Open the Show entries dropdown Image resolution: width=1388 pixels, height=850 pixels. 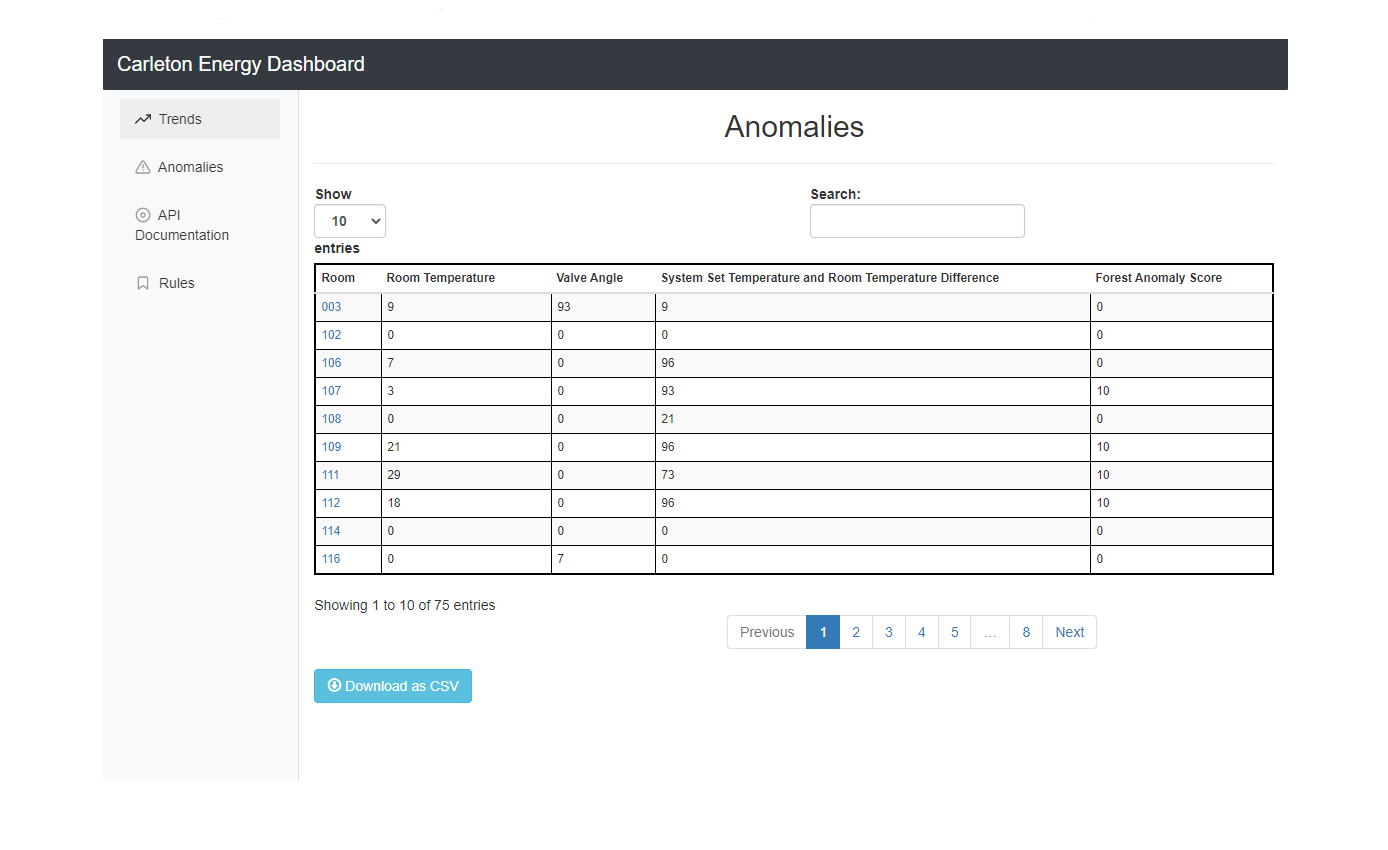tap(350, 221)
